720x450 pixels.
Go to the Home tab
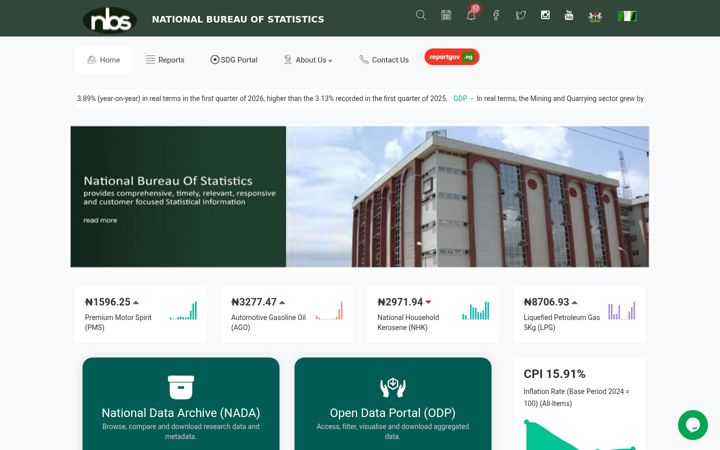(x=104, y=60)
